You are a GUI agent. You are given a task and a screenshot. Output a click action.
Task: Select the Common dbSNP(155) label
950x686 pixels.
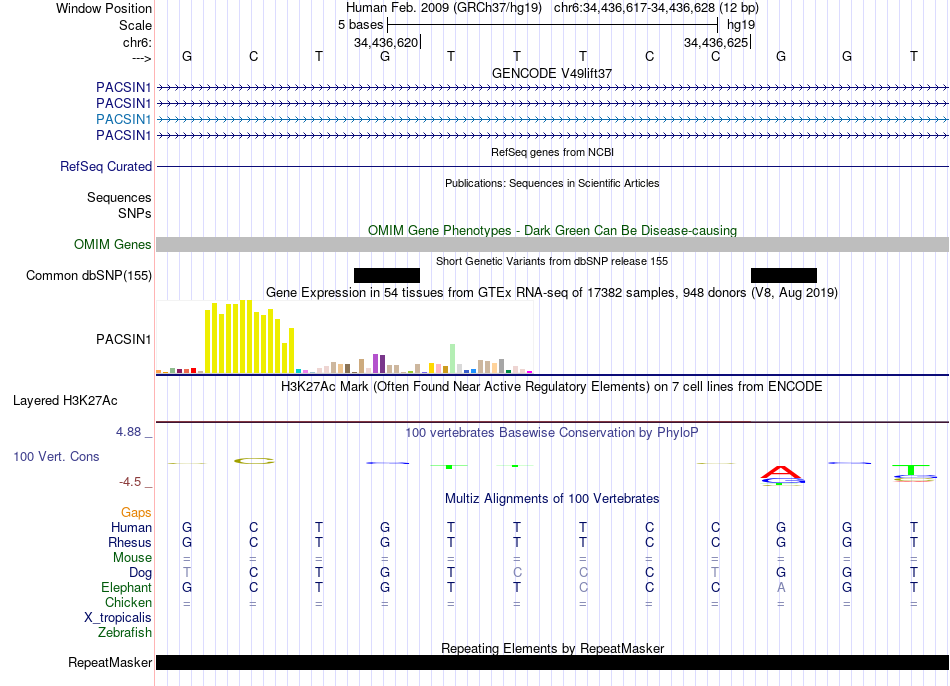(88, 276)
